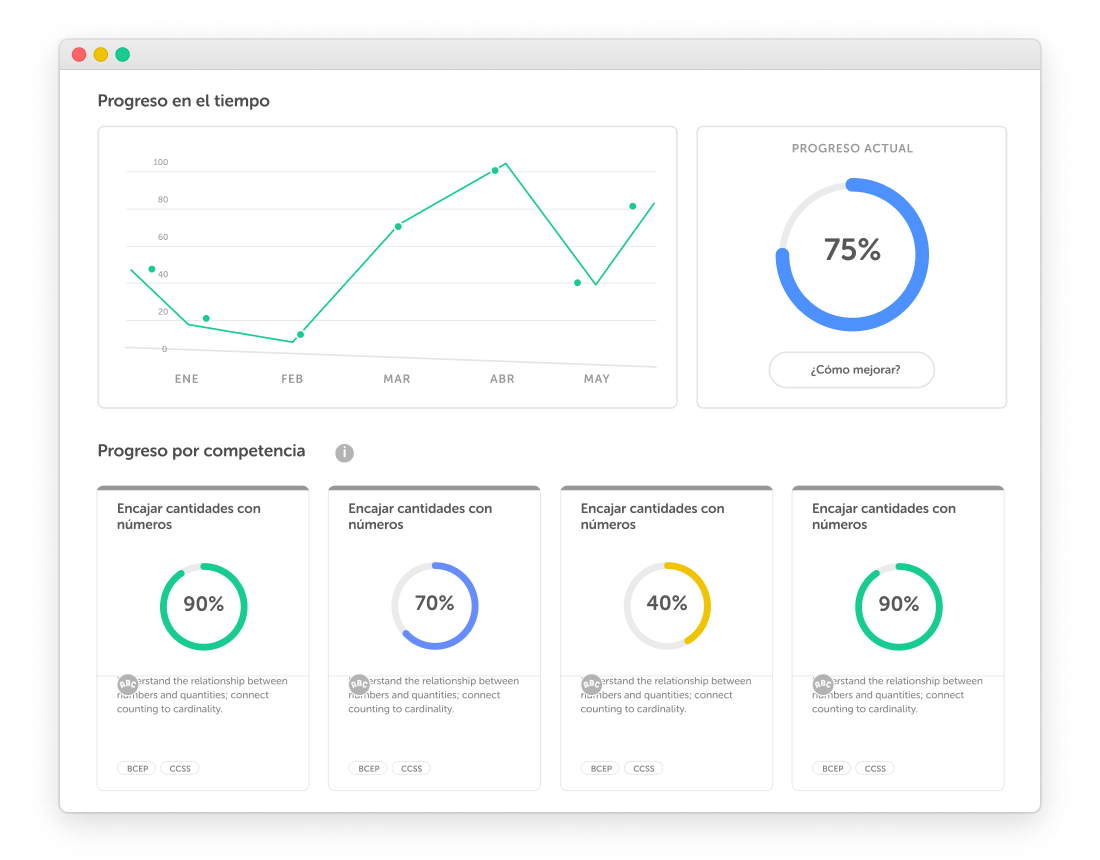
Task: Click the MAR month label on the chart
Action: [397, 379]
